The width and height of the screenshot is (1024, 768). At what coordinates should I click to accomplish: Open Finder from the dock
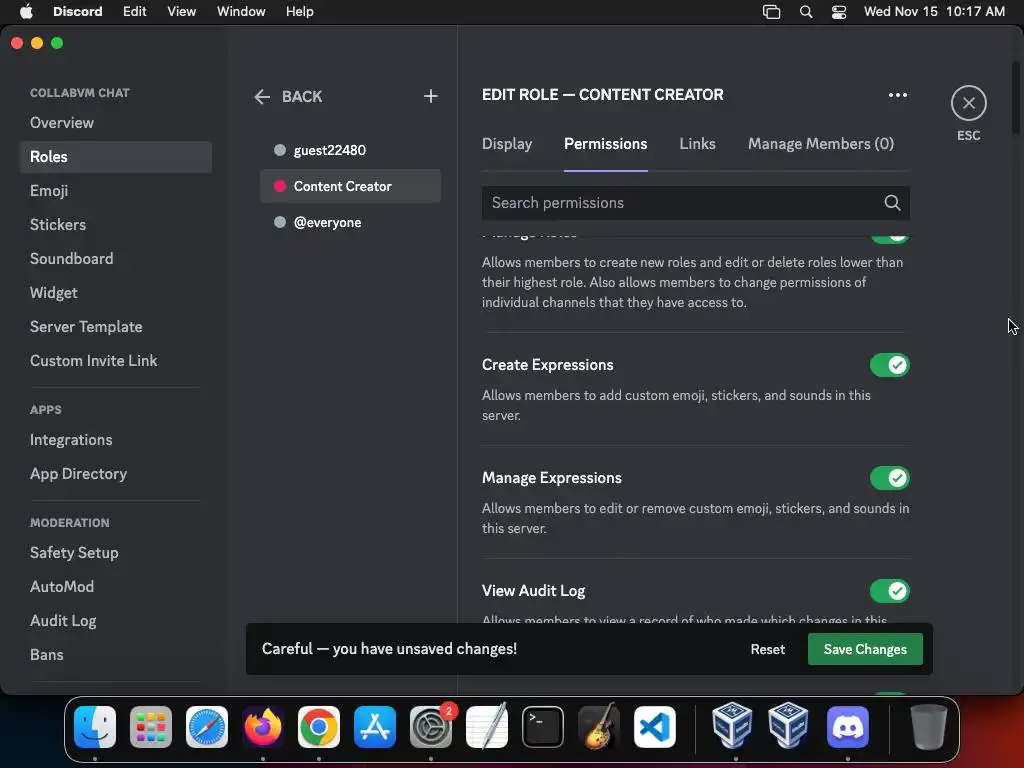coord(95,727)
